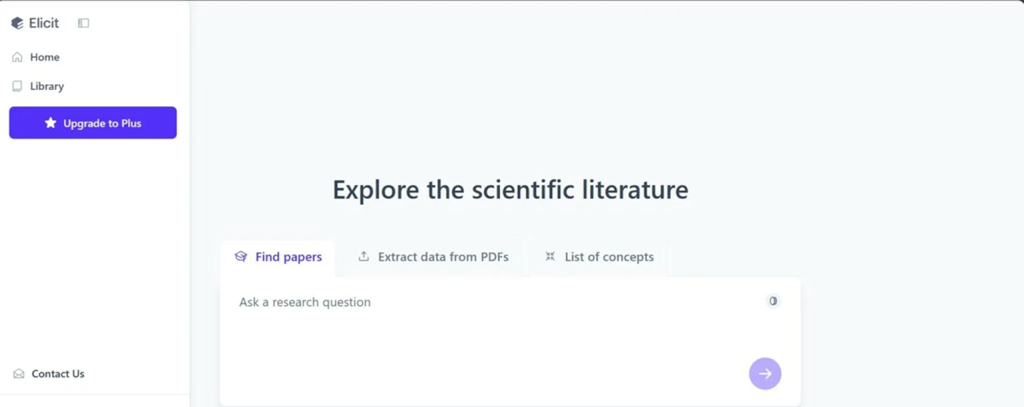Click the Elicit logo icon
Image resolution: width=1024 pixels, height=407 pixels.
coord(17,23)
